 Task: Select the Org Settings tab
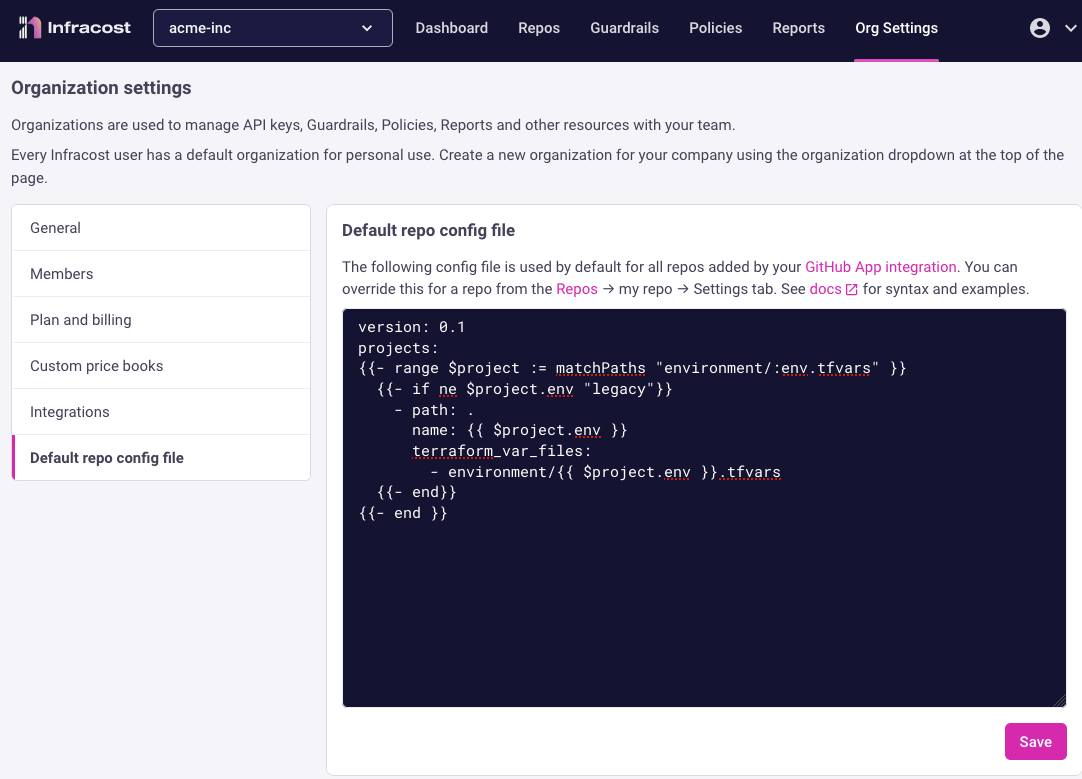tap(896, 28)
